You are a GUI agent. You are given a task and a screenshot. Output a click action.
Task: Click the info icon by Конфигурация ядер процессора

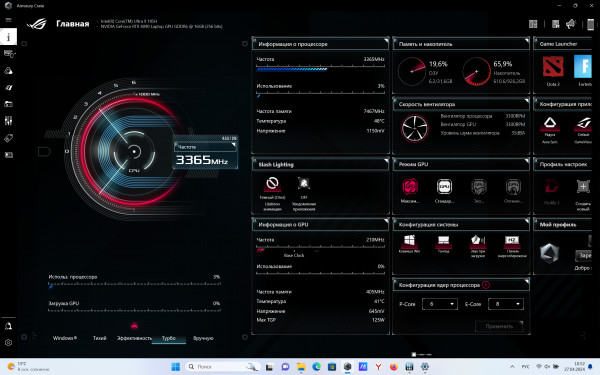[486, 285]
